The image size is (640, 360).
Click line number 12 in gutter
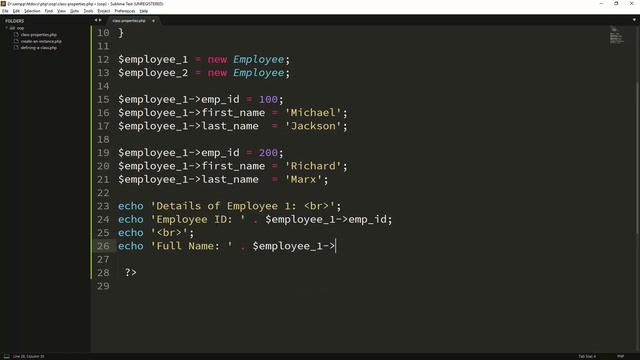point(103,60)
